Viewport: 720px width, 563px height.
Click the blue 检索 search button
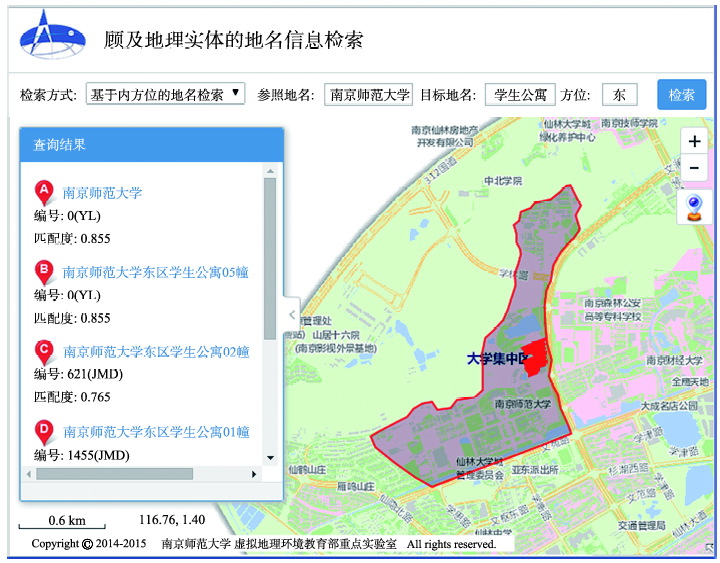681,95
